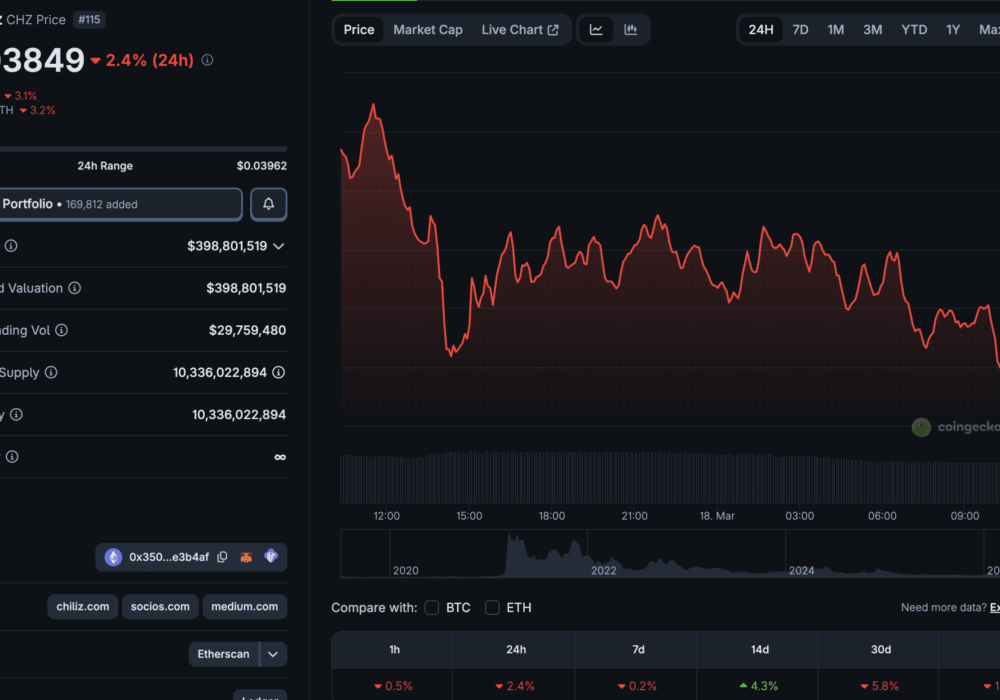Click the historical mini chart navigator near 2022

[603, 556]
